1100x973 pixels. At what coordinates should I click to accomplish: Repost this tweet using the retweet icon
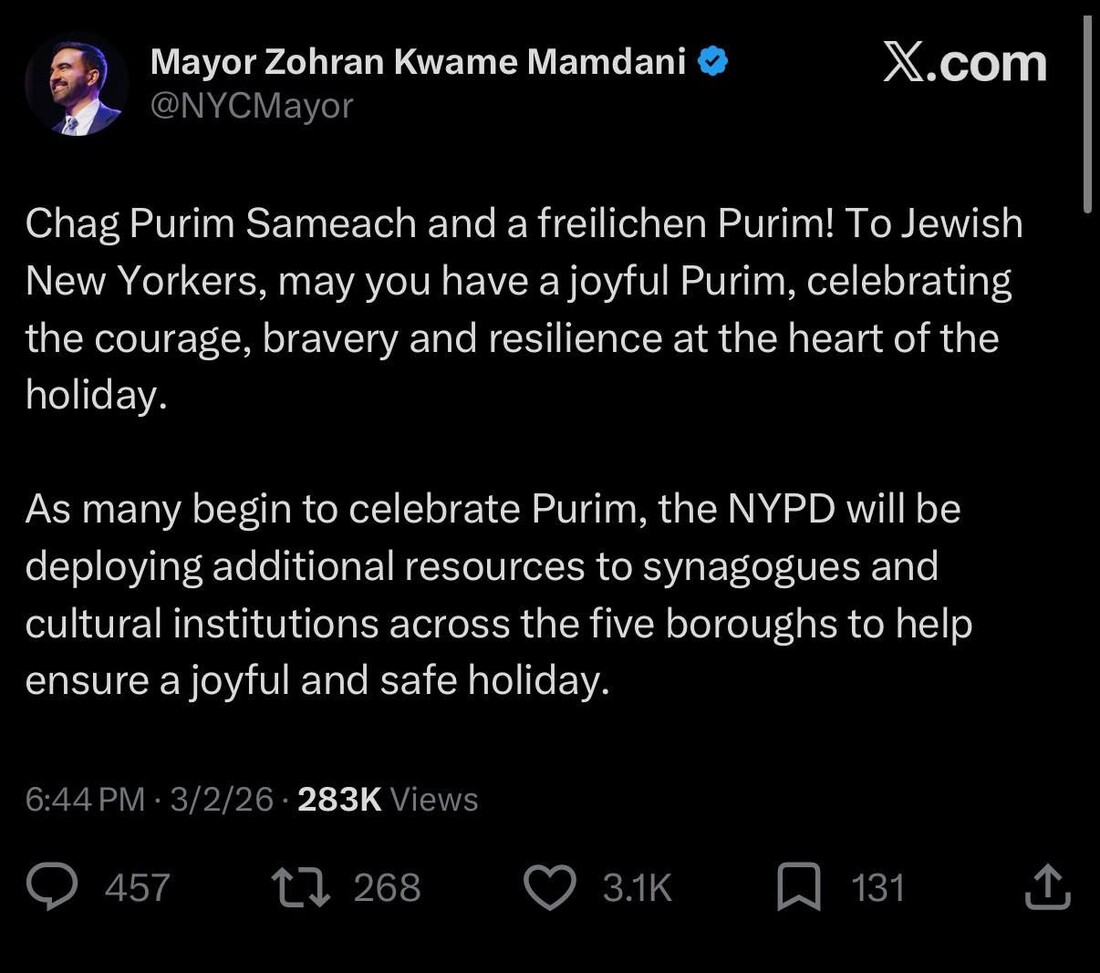(x=302, y=888)
